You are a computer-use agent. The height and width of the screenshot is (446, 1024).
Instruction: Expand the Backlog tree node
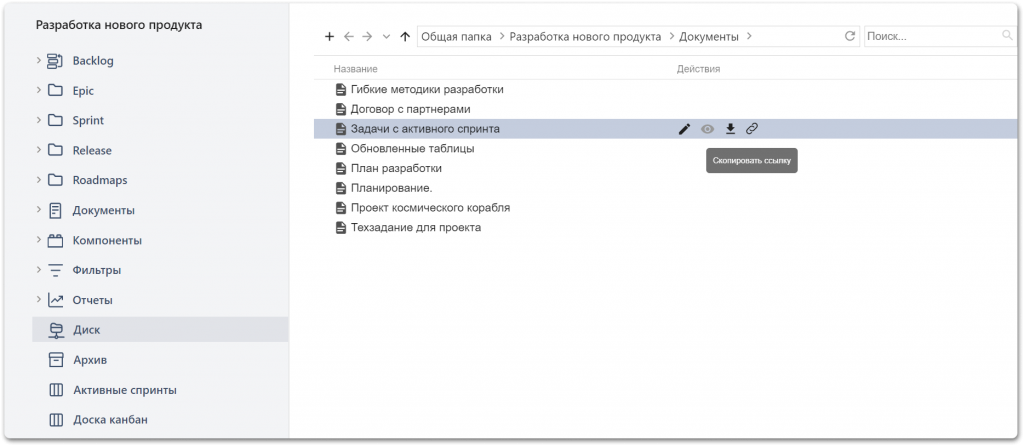[x=39, y=61]
